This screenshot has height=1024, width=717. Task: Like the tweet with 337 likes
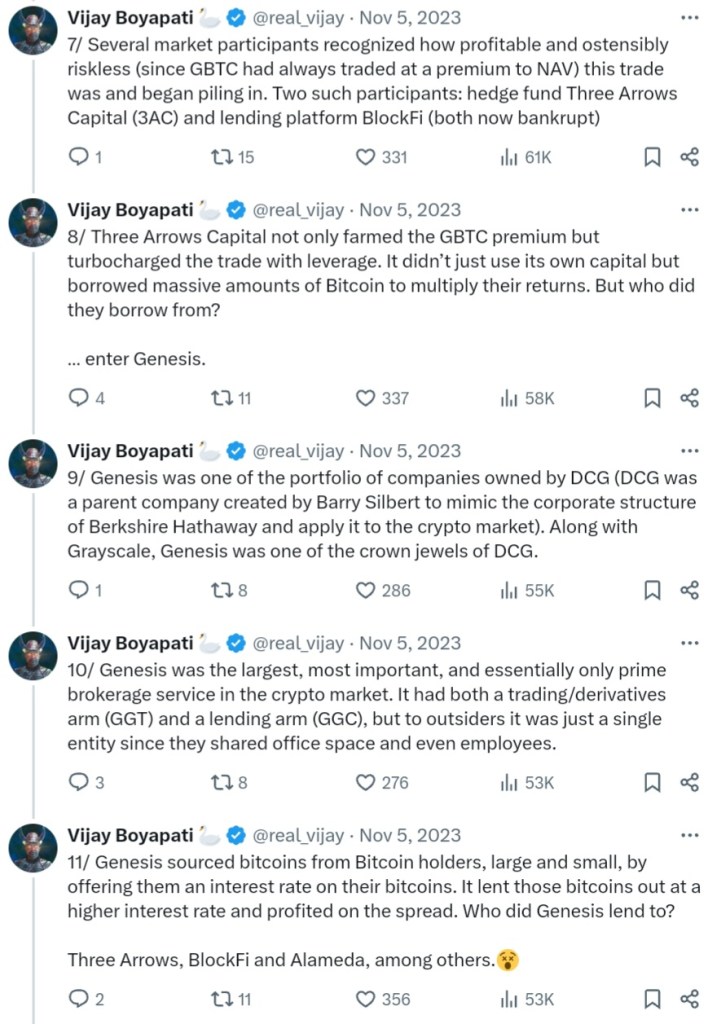pos(366,398)
